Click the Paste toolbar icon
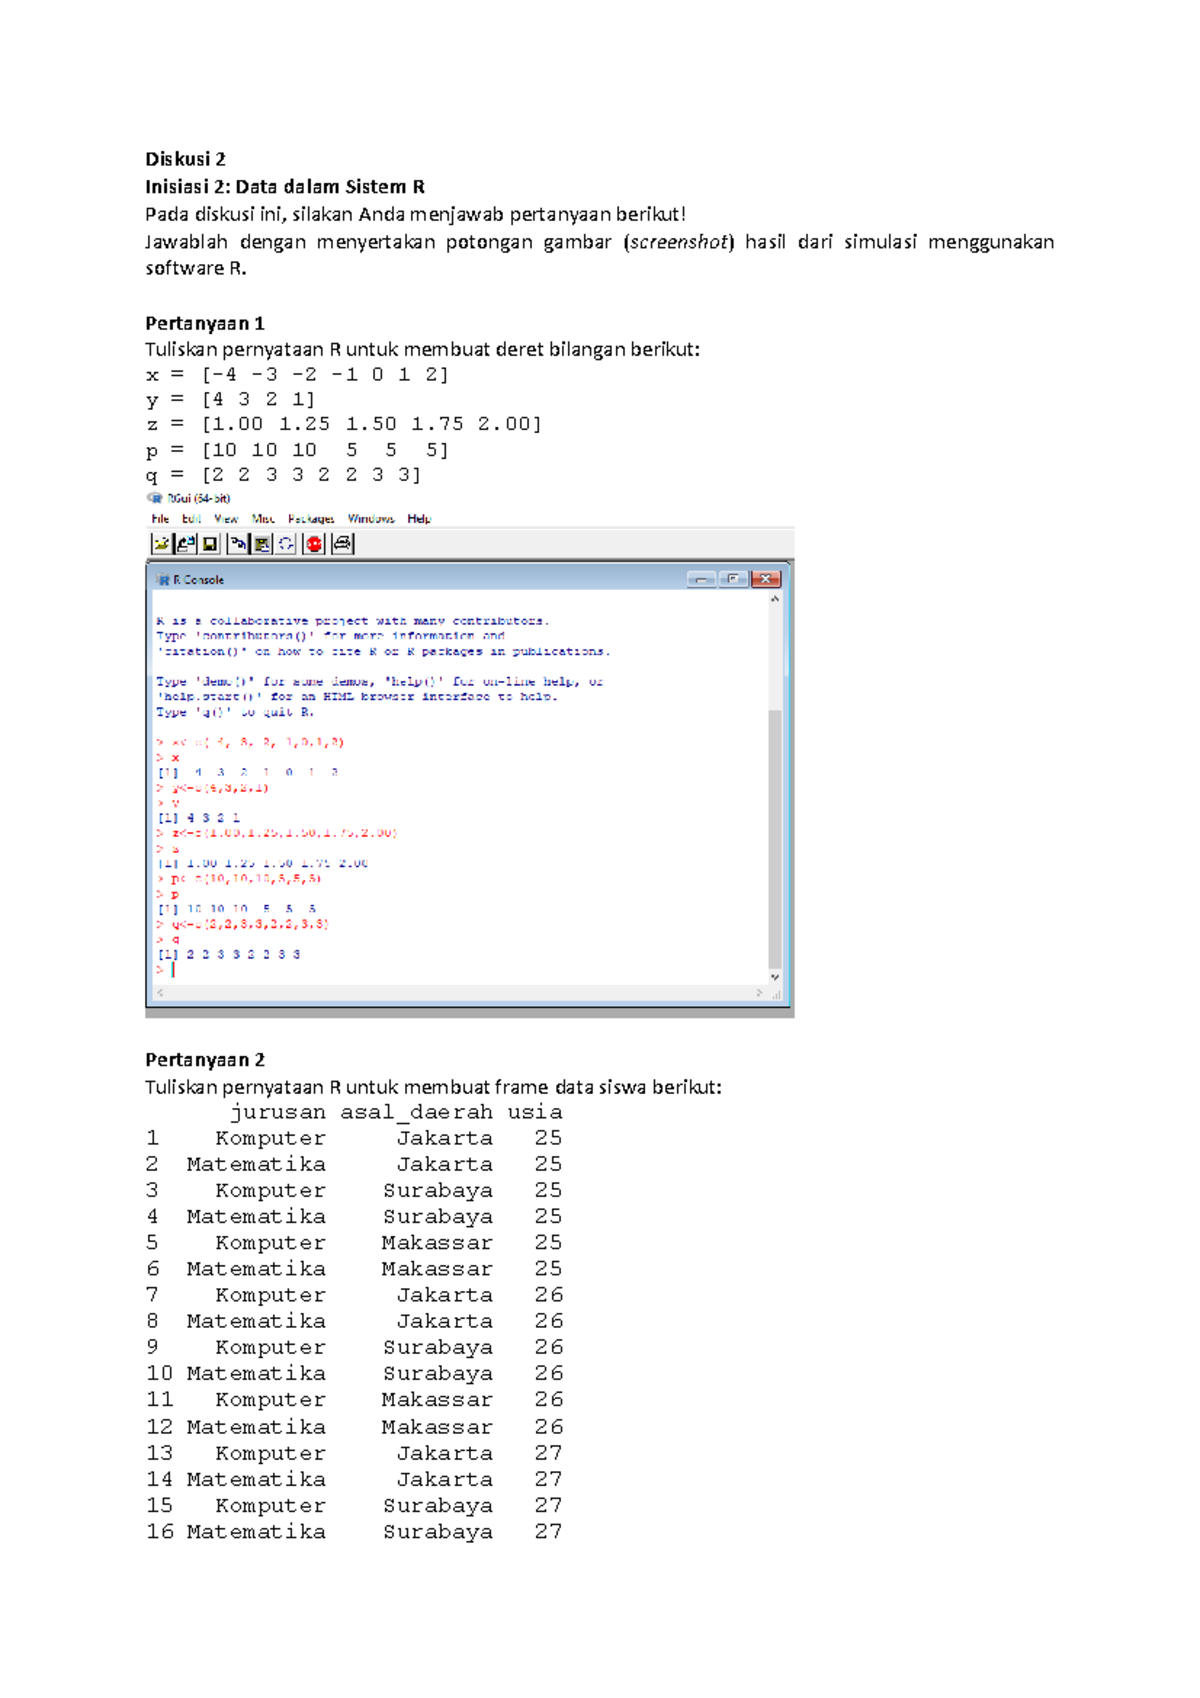Image resolution: width=1200 pixels, height=1698 pixels. 262,544
